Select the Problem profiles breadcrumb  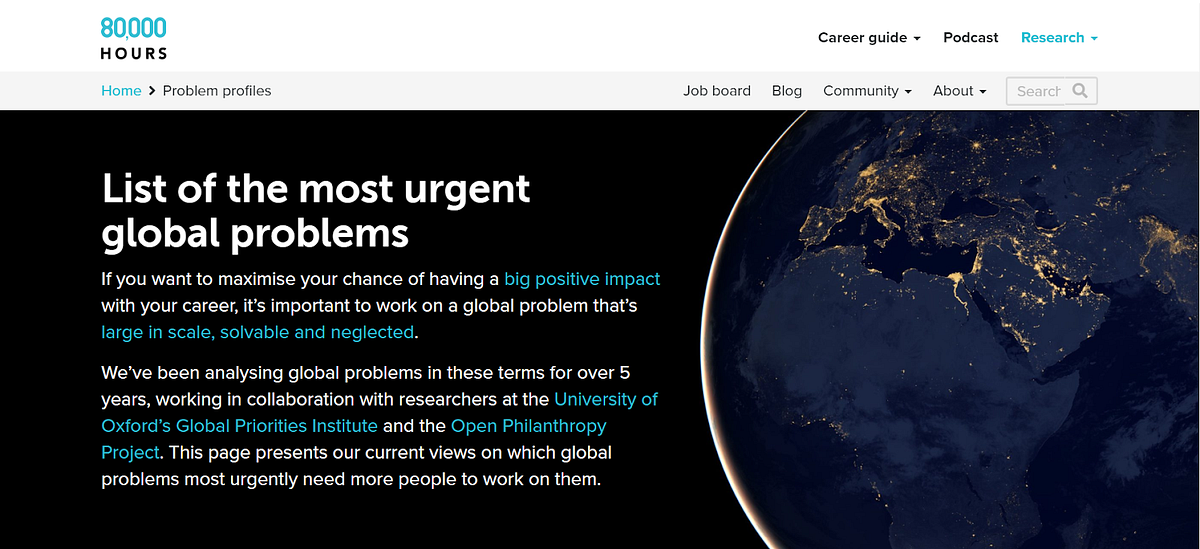(x=217, y=90)
